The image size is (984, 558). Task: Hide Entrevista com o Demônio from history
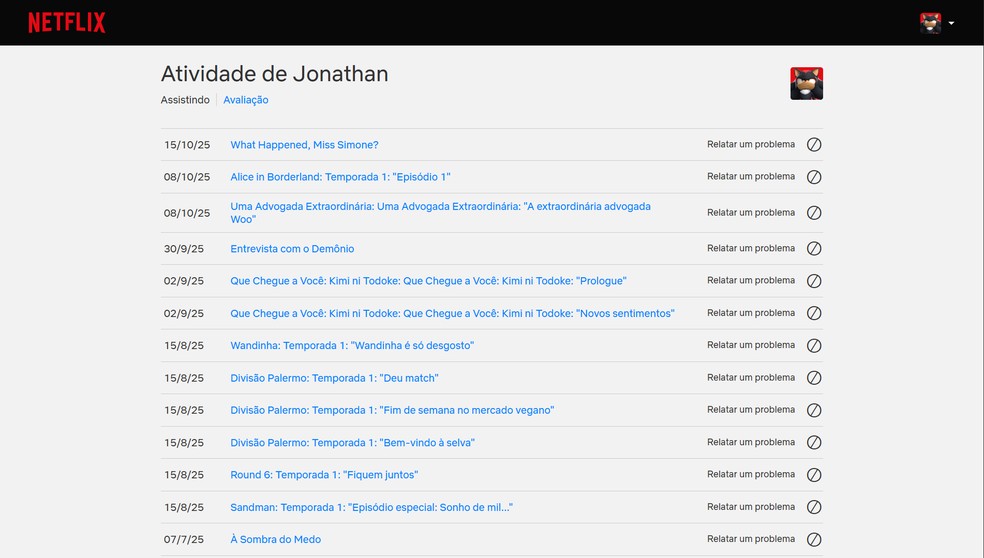(814, 249)
